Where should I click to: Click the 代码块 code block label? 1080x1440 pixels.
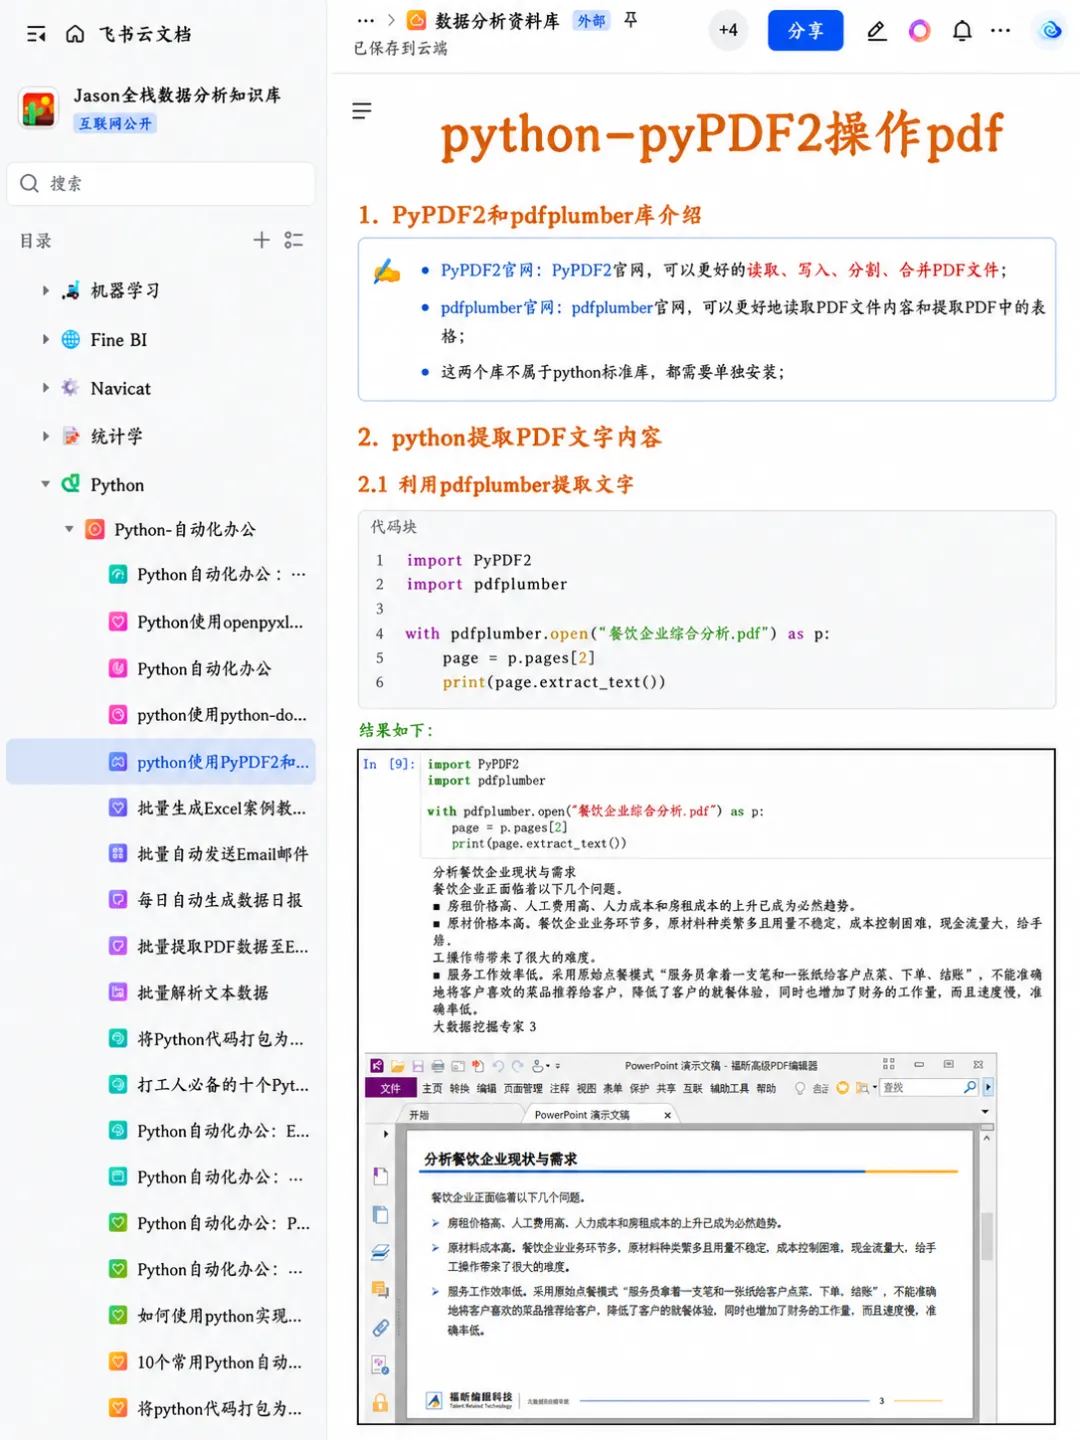[x=394, y=527]
